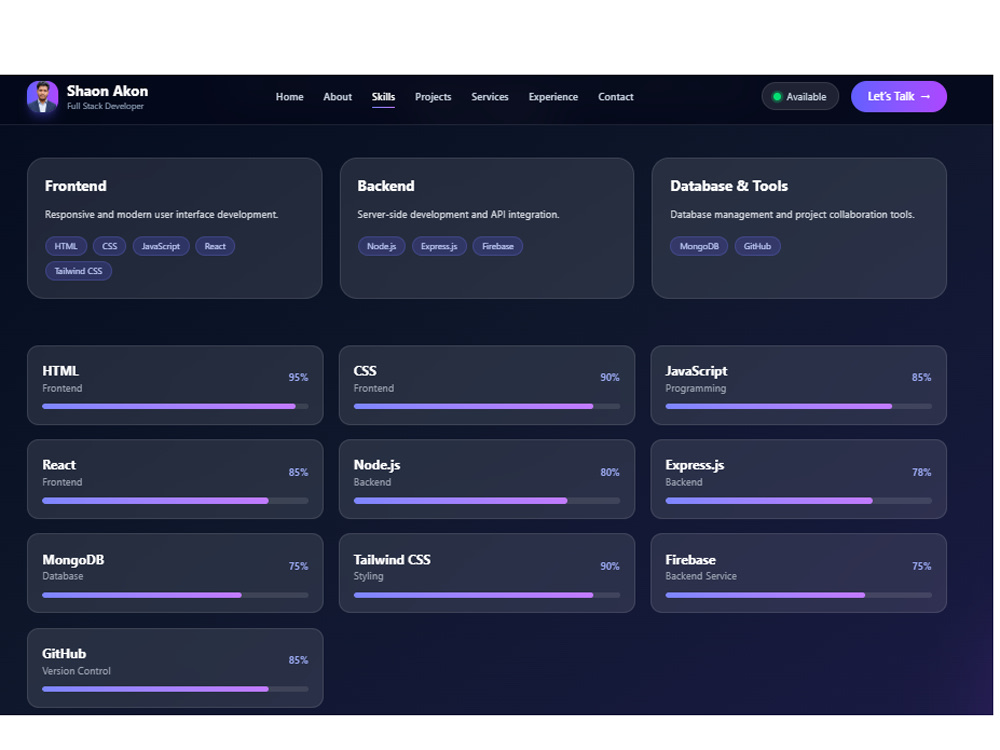The image size is (1000, 750).
Task: Click the Express.js skill progress bar
Action: pyautogui.click(x=798, y=501)
